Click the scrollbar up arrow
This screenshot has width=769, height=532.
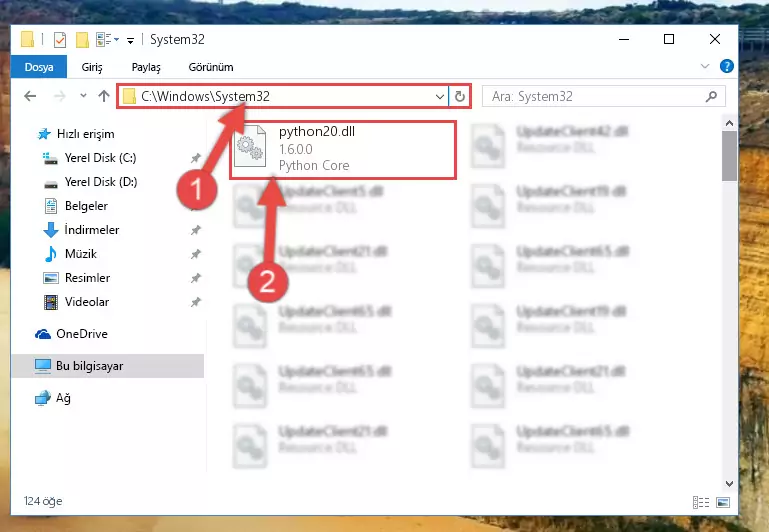click(x=729, y=123)
